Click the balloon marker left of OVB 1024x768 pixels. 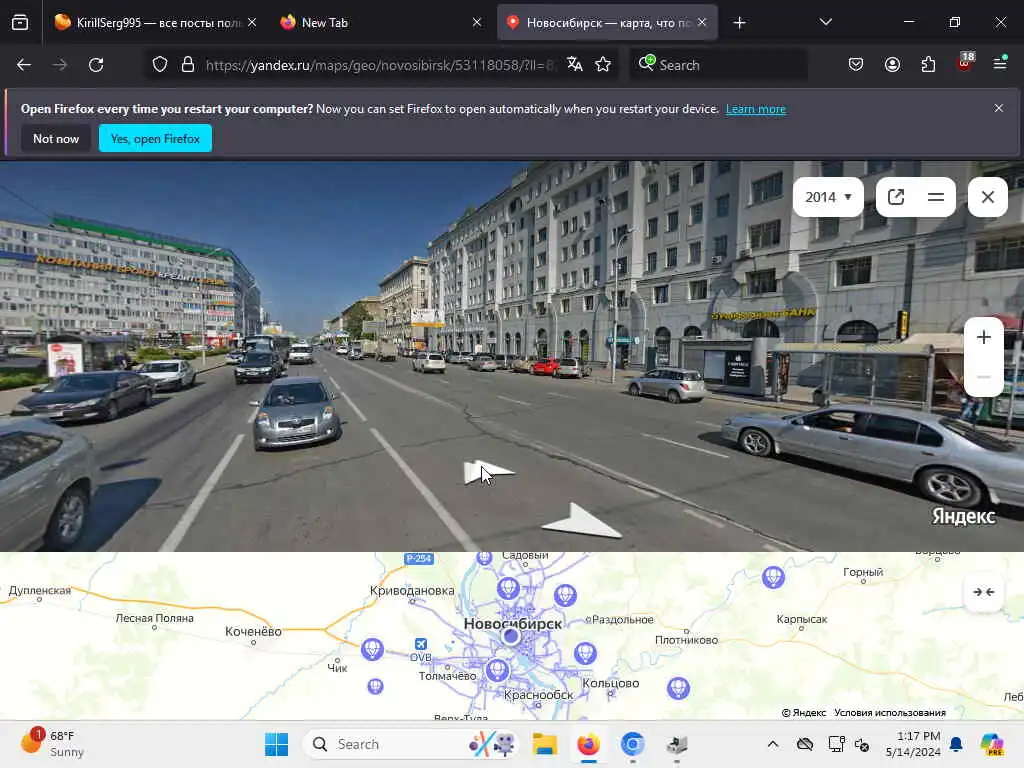tap(372, 649)
